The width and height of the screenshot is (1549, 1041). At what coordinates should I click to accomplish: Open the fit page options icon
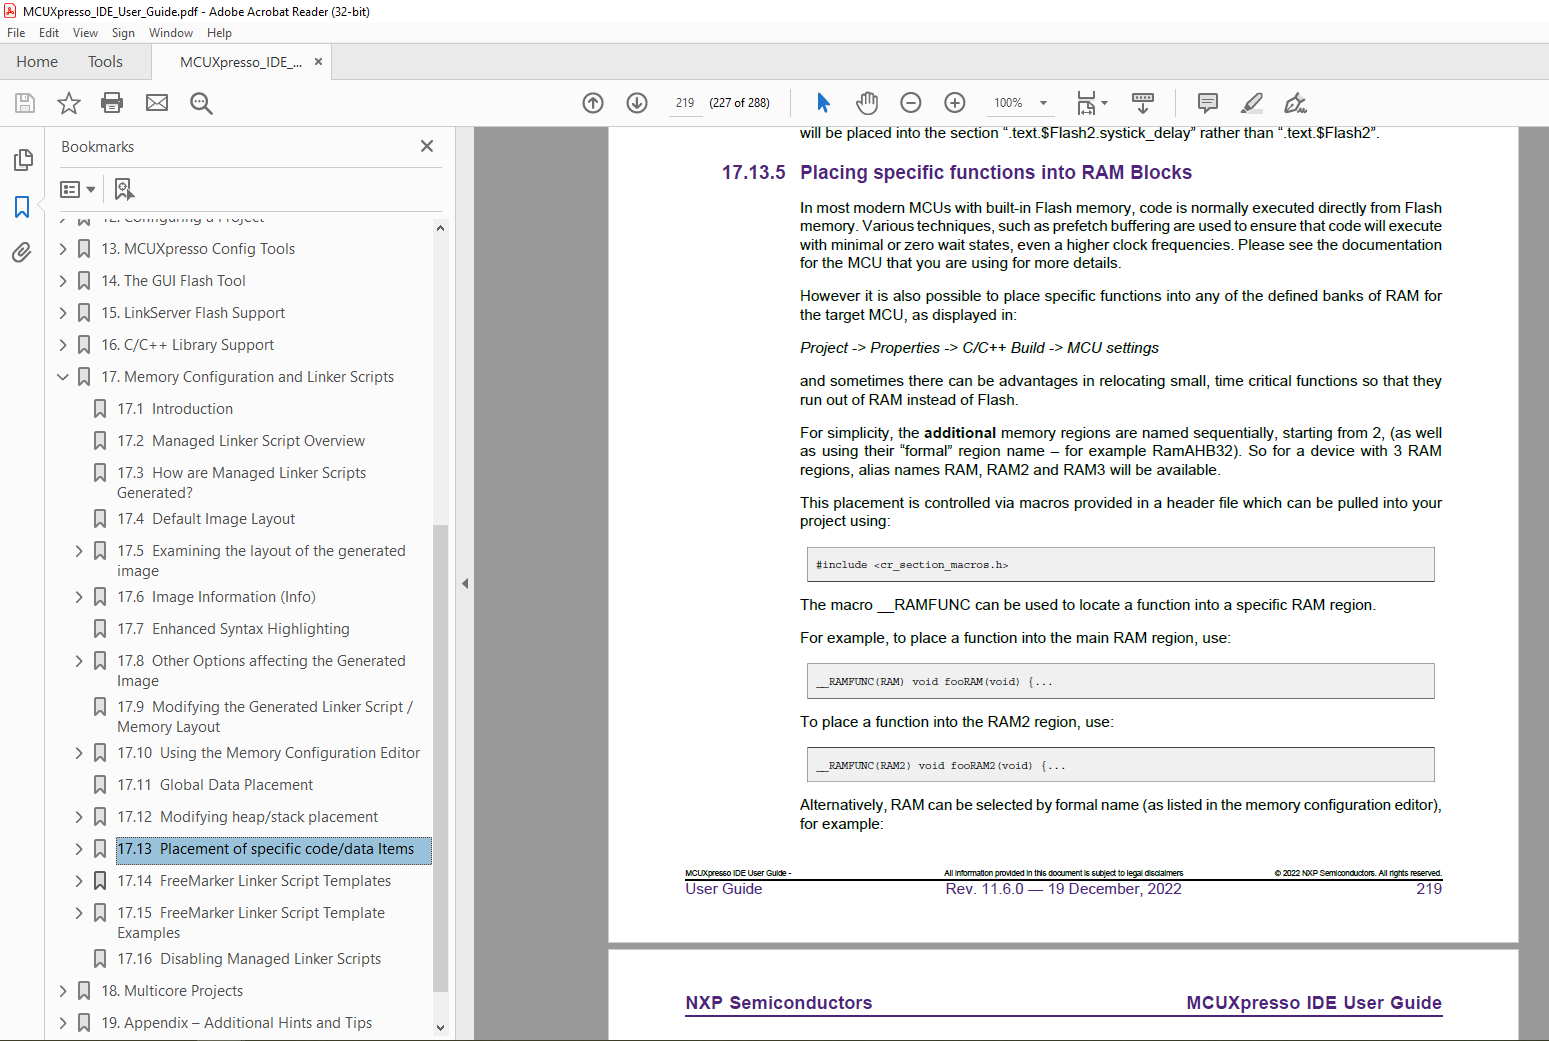pos(1092,103)
